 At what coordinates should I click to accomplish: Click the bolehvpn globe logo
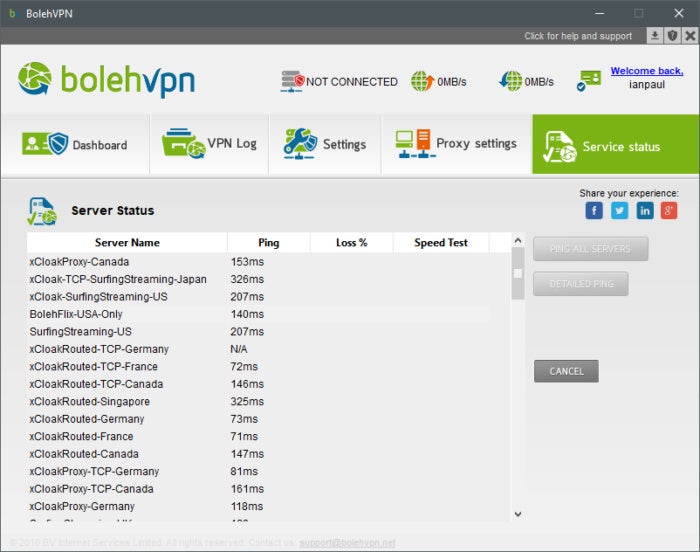[35, 79]
